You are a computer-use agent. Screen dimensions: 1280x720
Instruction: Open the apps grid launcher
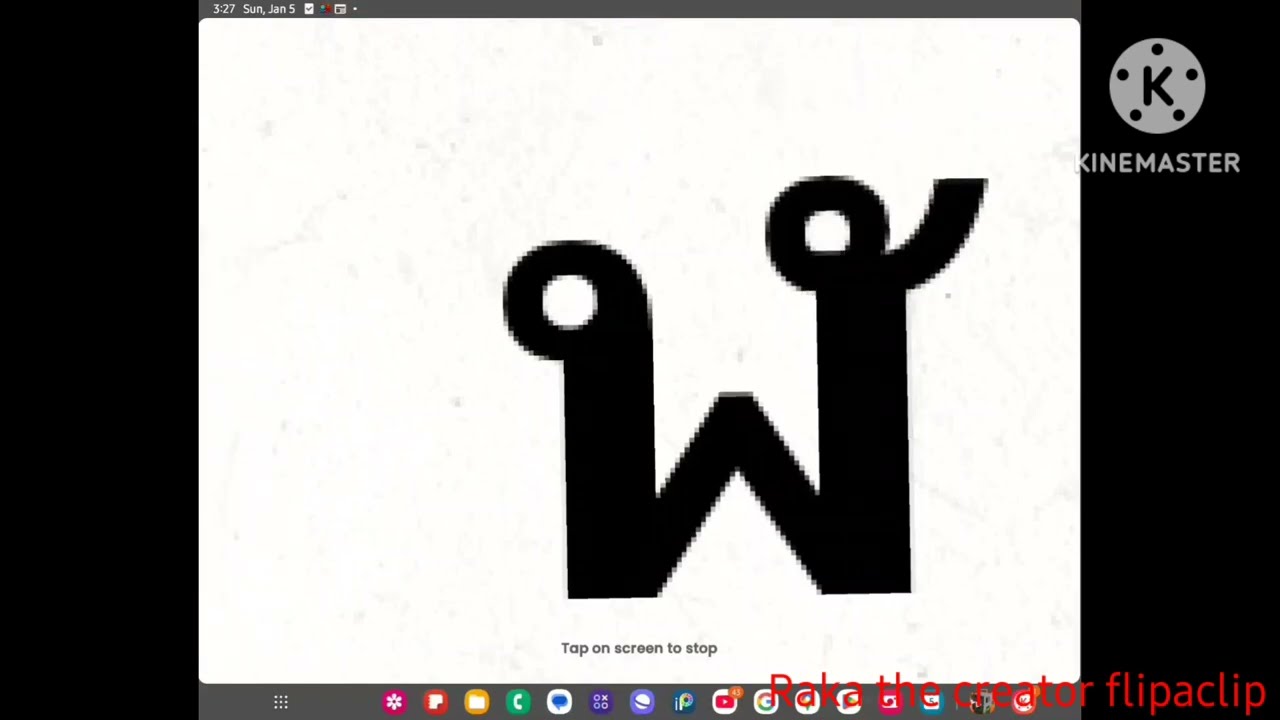281,702
